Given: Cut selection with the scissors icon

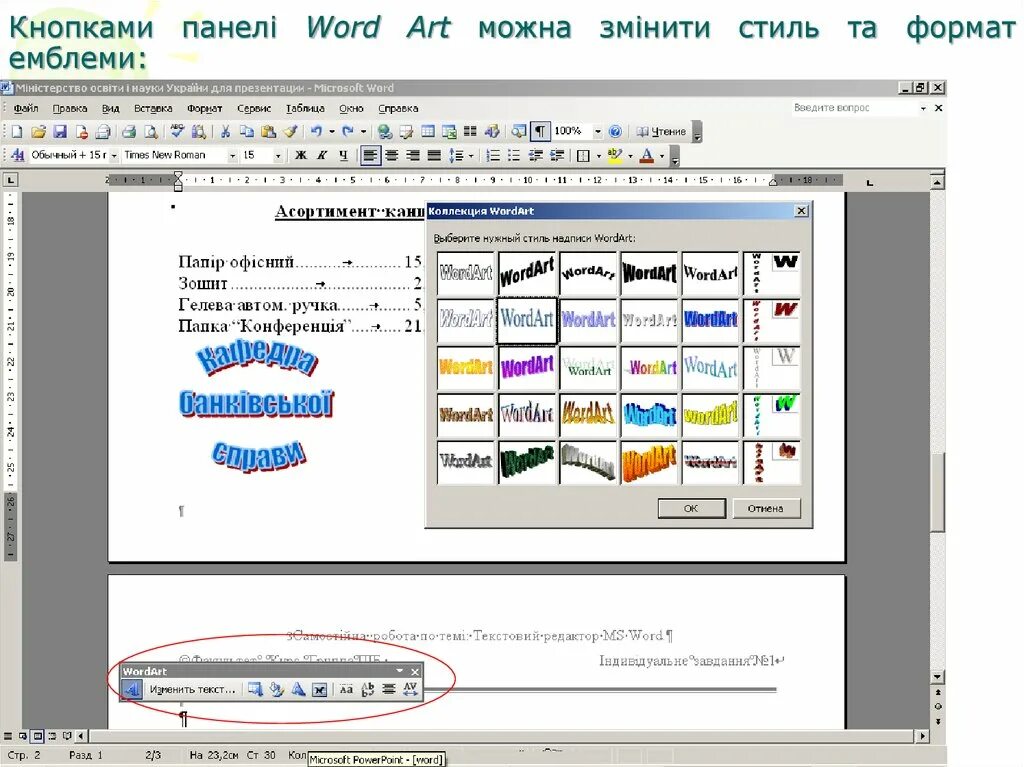Looking at the screenshot, I should pos(225,131).
